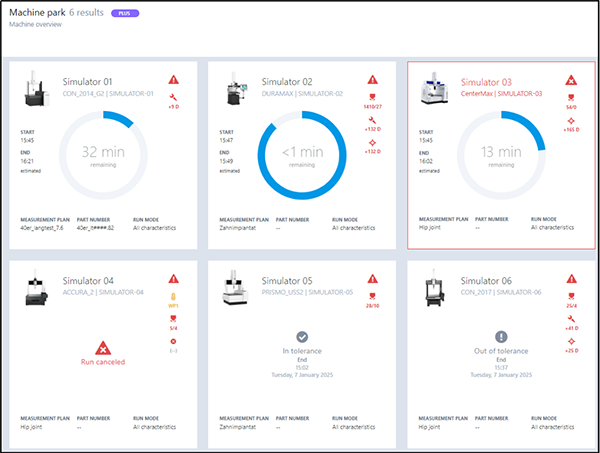The image size is (600, 453).
Task: Open the Simulator 05 title link
Action: point(288,281)
